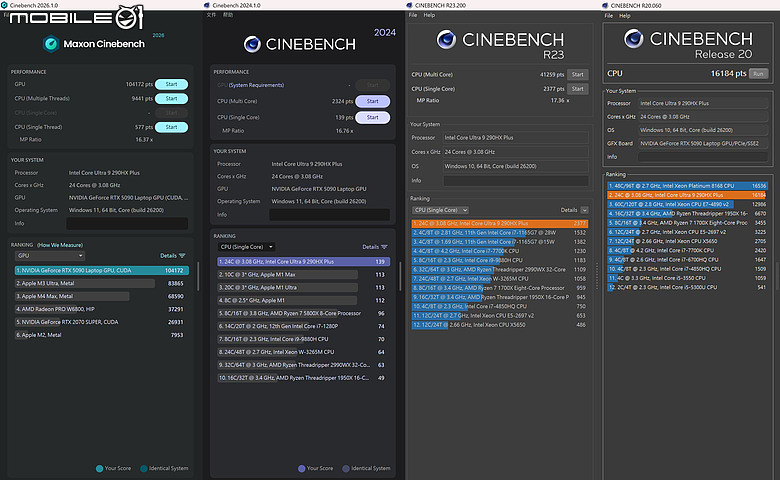Open How We Measure link in Cinebench 2026
The height and width of the screenshot is (480, 780).
60,245
